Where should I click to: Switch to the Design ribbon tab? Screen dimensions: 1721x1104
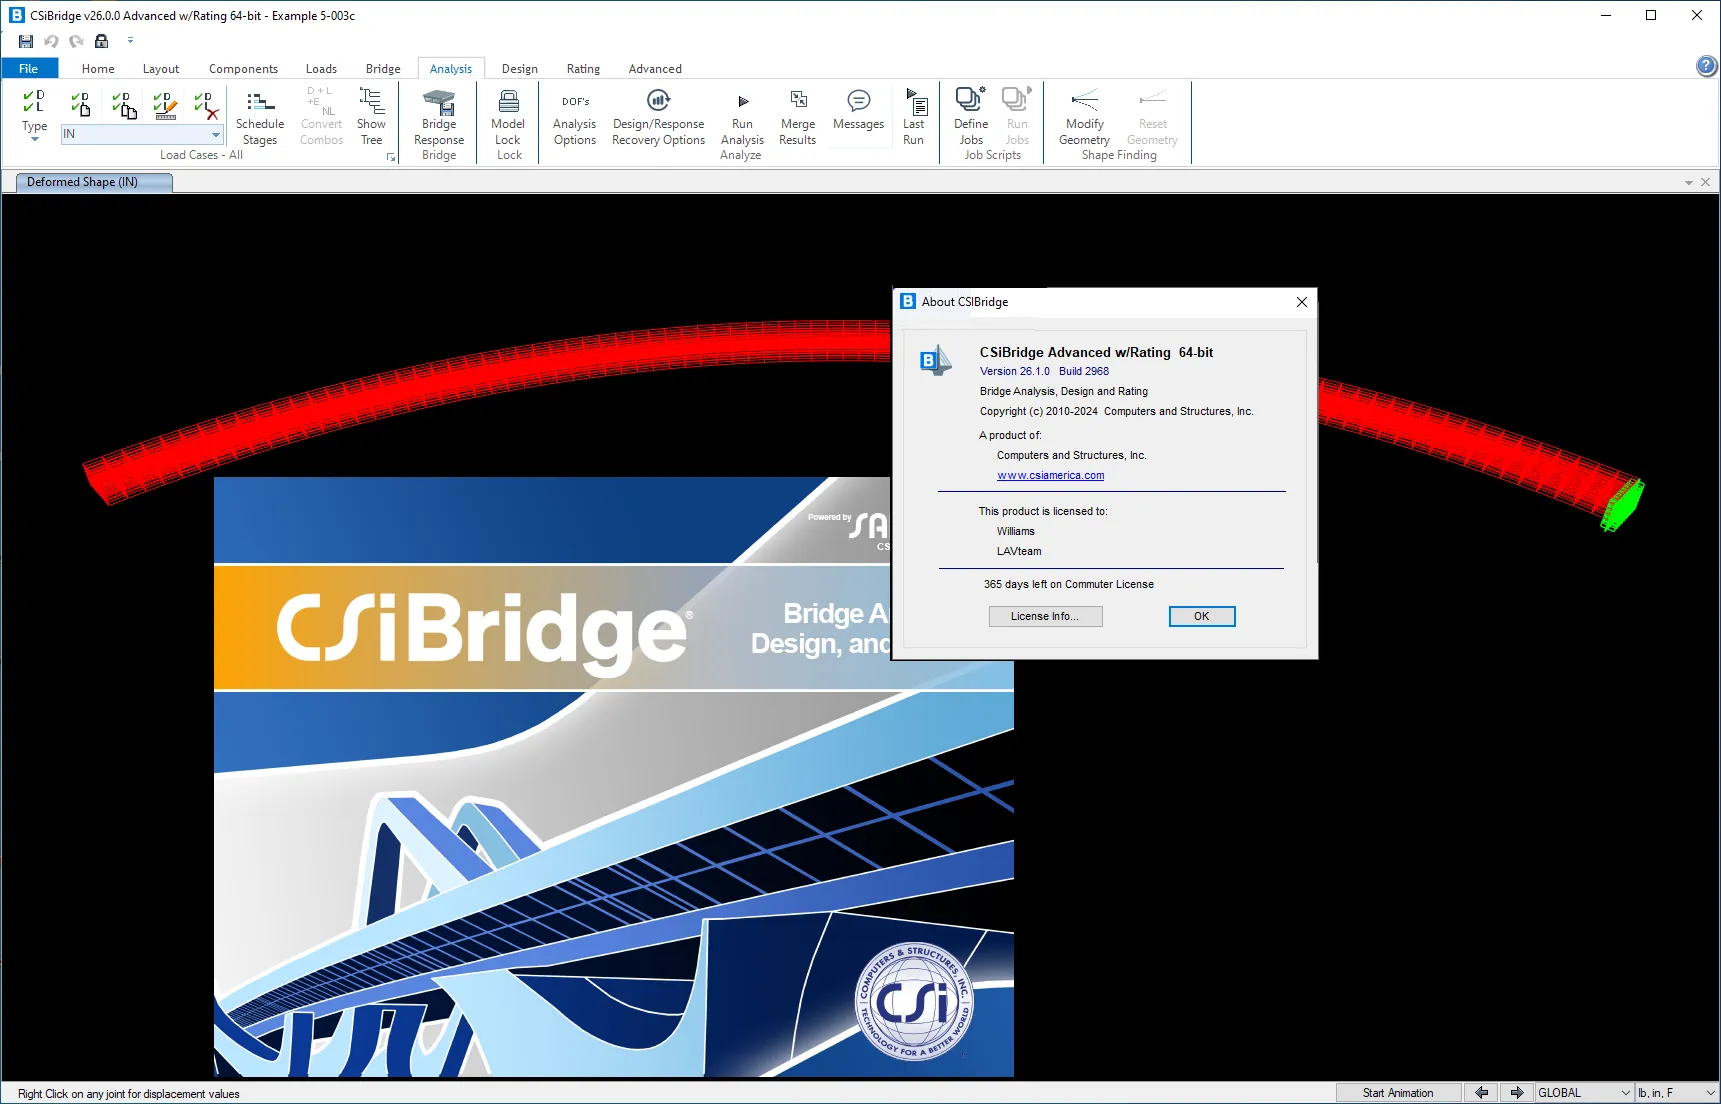pyautogui.click(x=520, y=68)
